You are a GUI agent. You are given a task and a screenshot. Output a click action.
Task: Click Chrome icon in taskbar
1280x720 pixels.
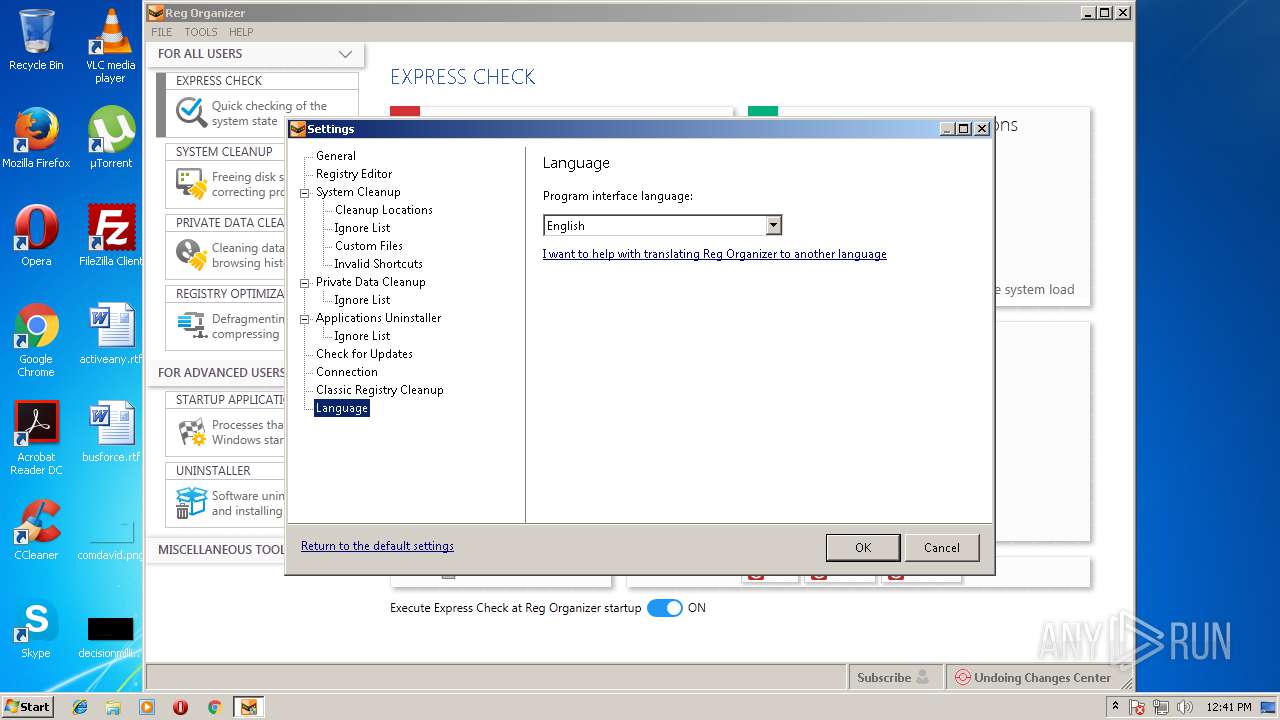tap(214, 707)
